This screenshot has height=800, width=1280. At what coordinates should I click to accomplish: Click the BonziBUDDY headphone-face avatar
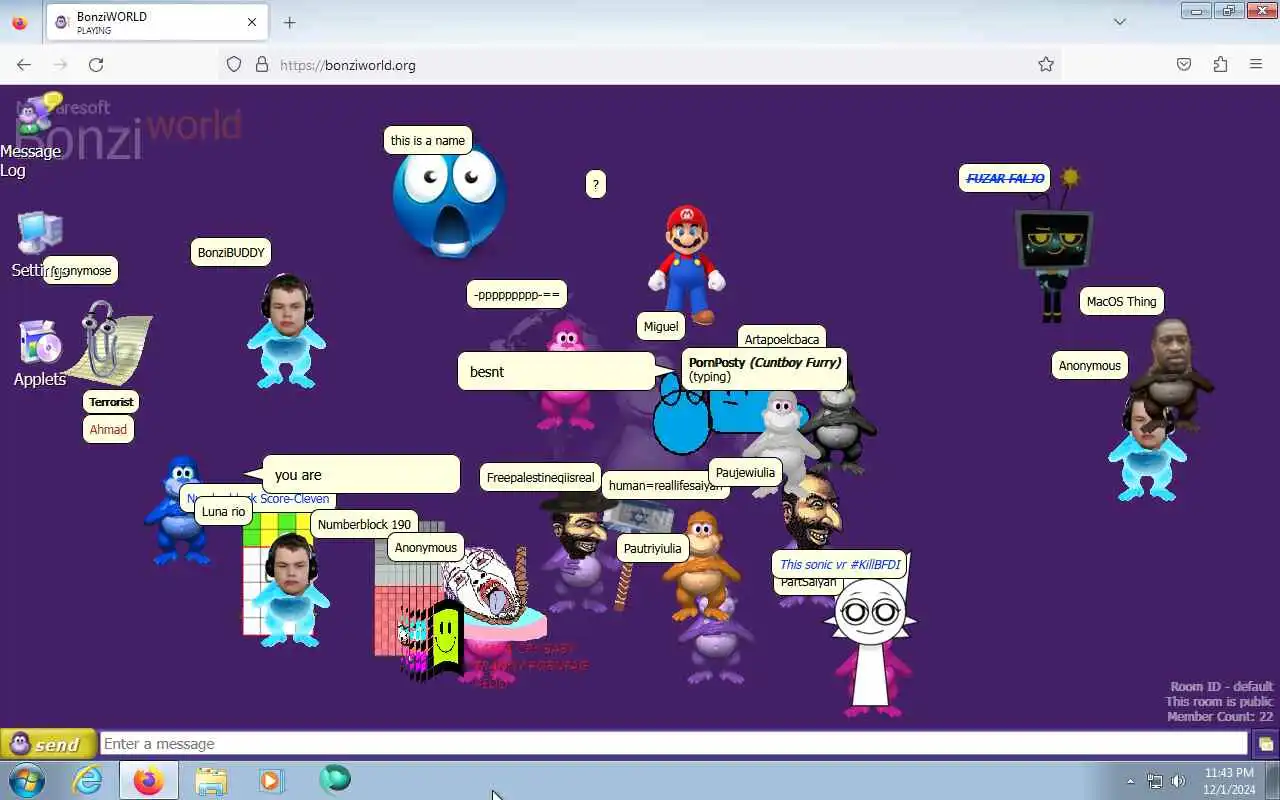(x=286, y=330)
